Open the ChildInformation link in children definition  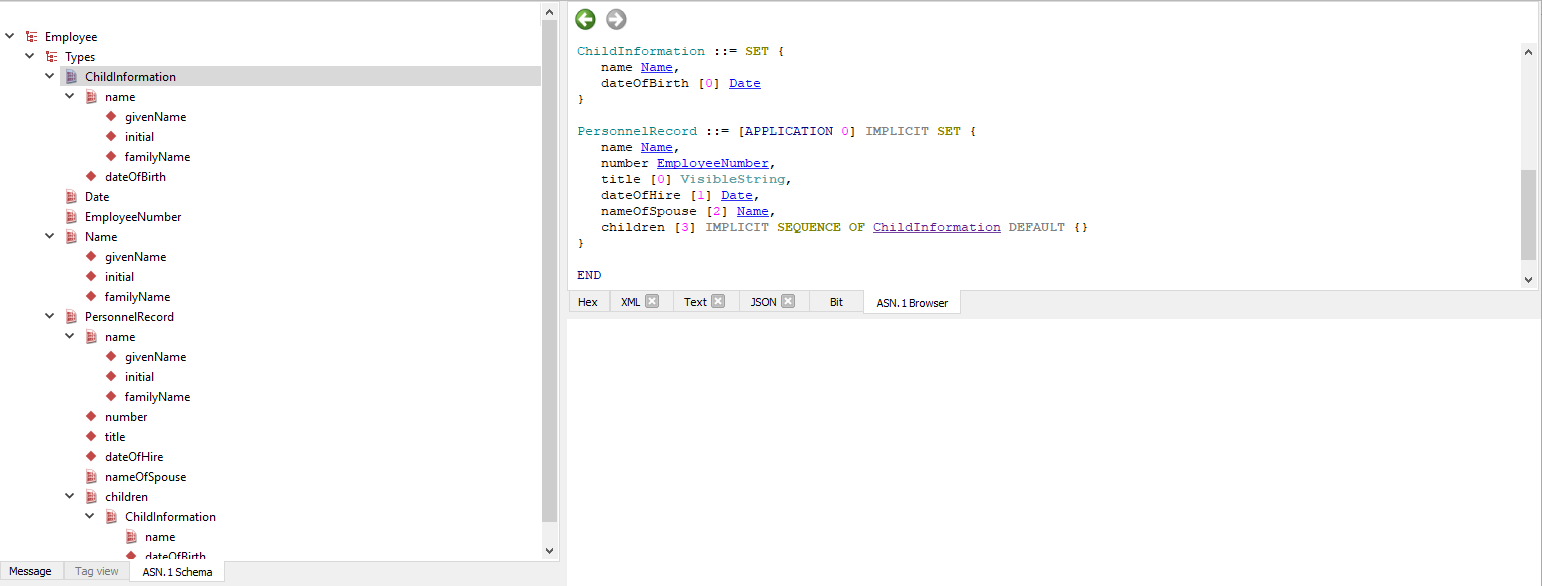tap(936, 227)
